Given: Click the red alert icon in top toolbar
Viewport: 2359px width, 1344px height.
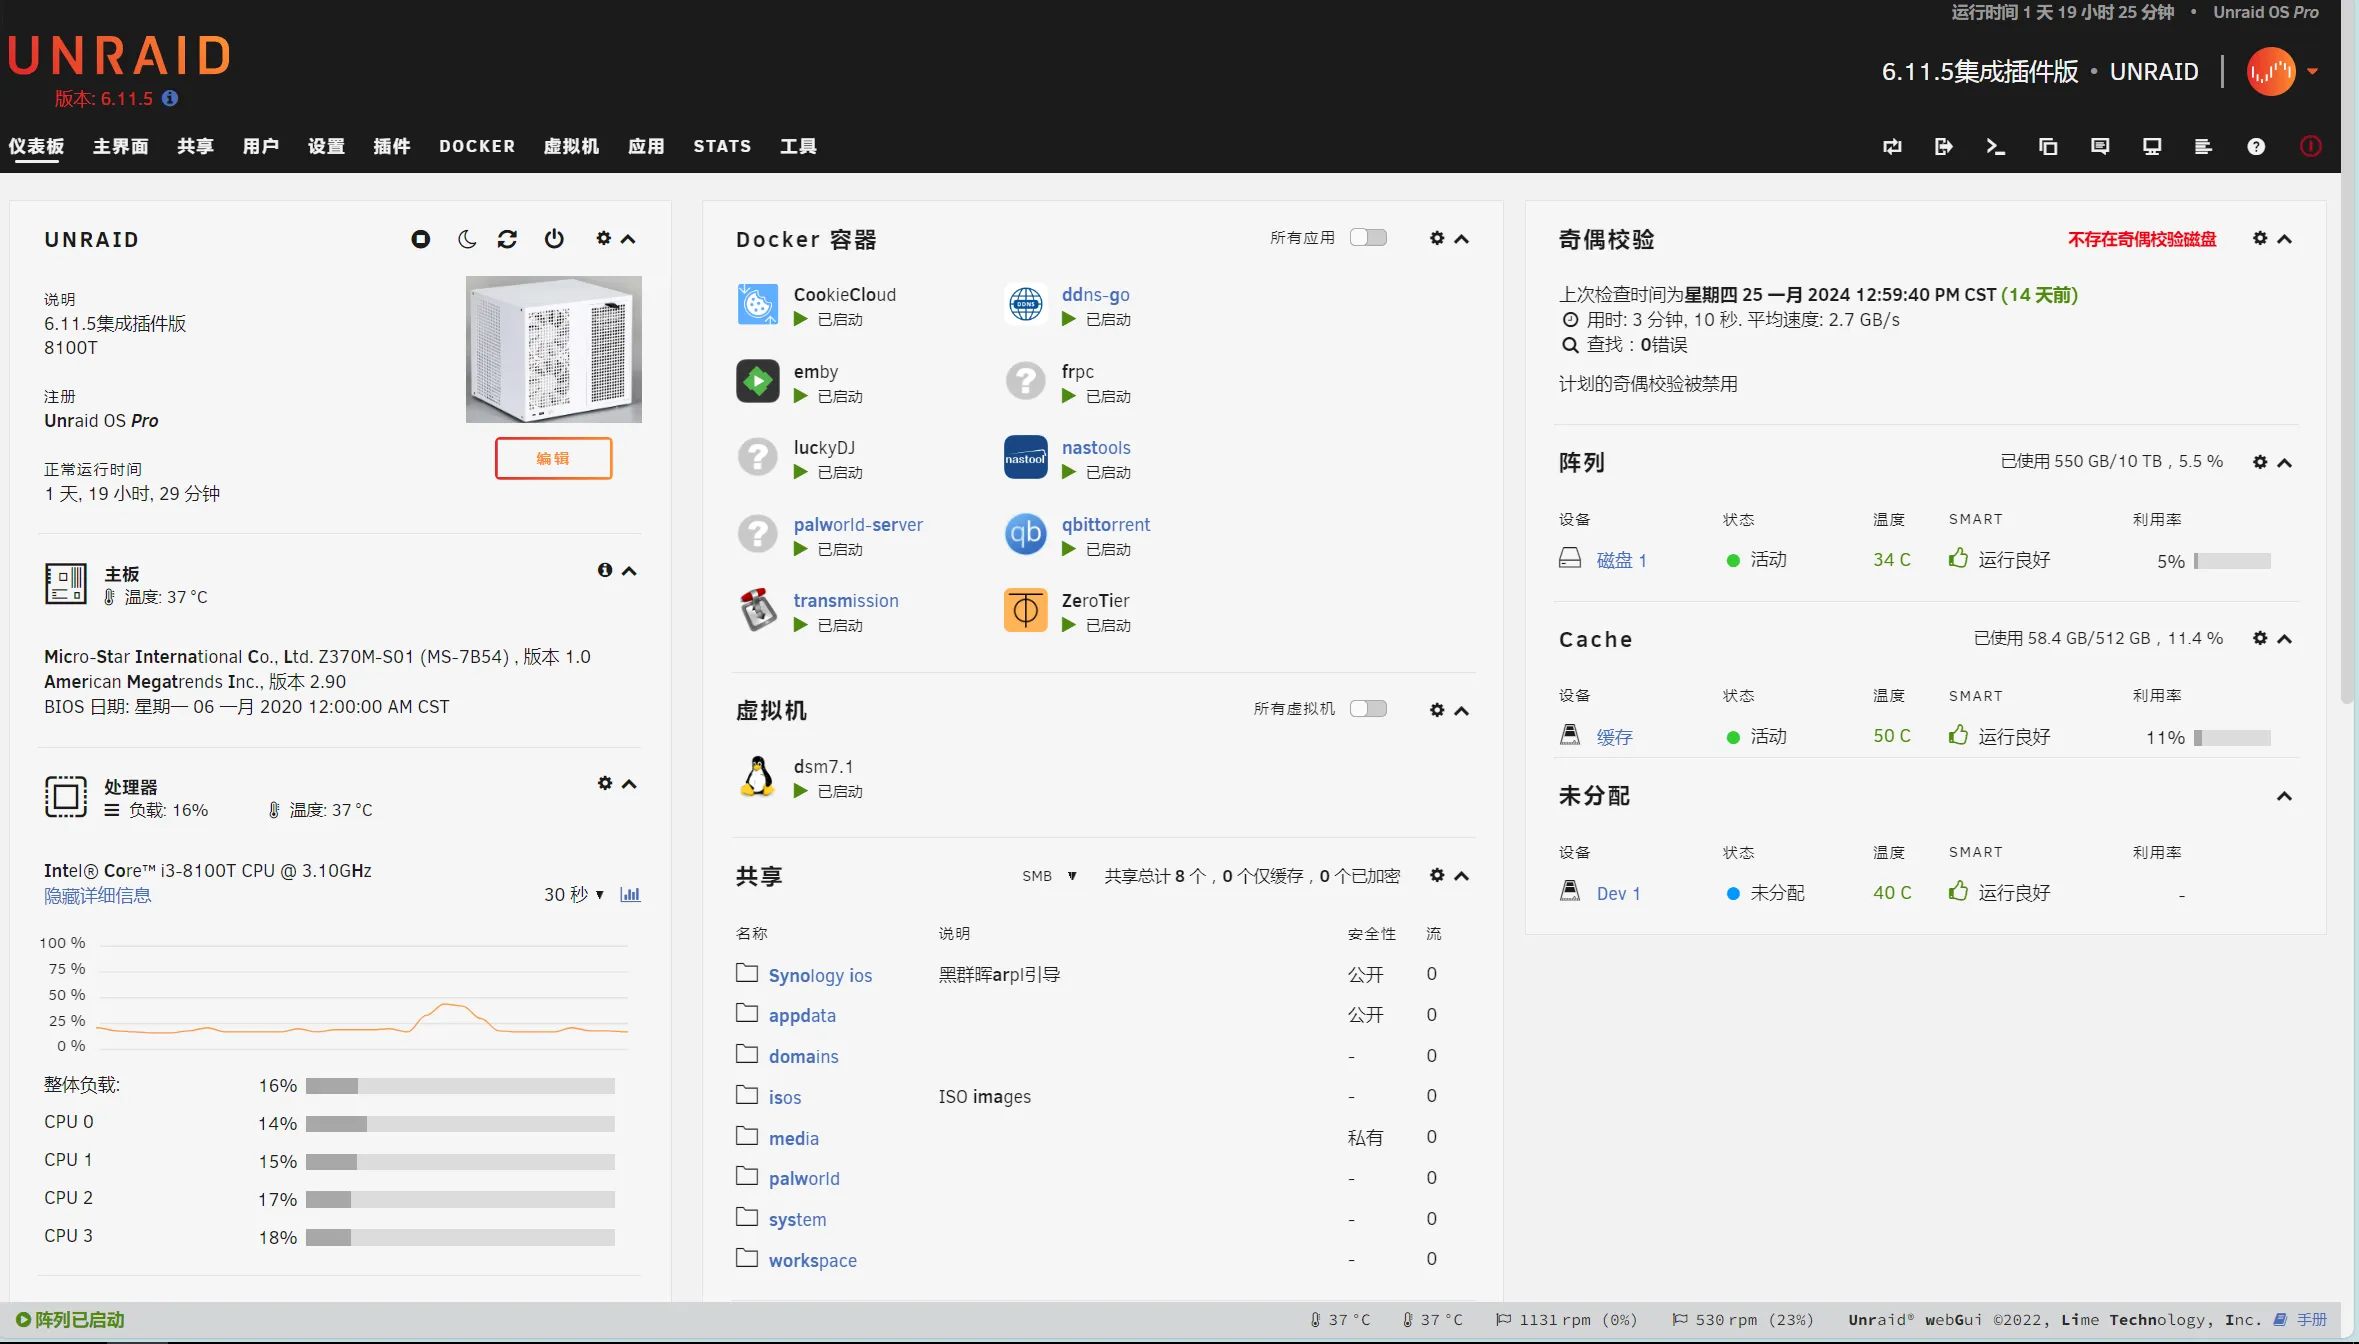Looking at the screenshot, I should 2310,147.
